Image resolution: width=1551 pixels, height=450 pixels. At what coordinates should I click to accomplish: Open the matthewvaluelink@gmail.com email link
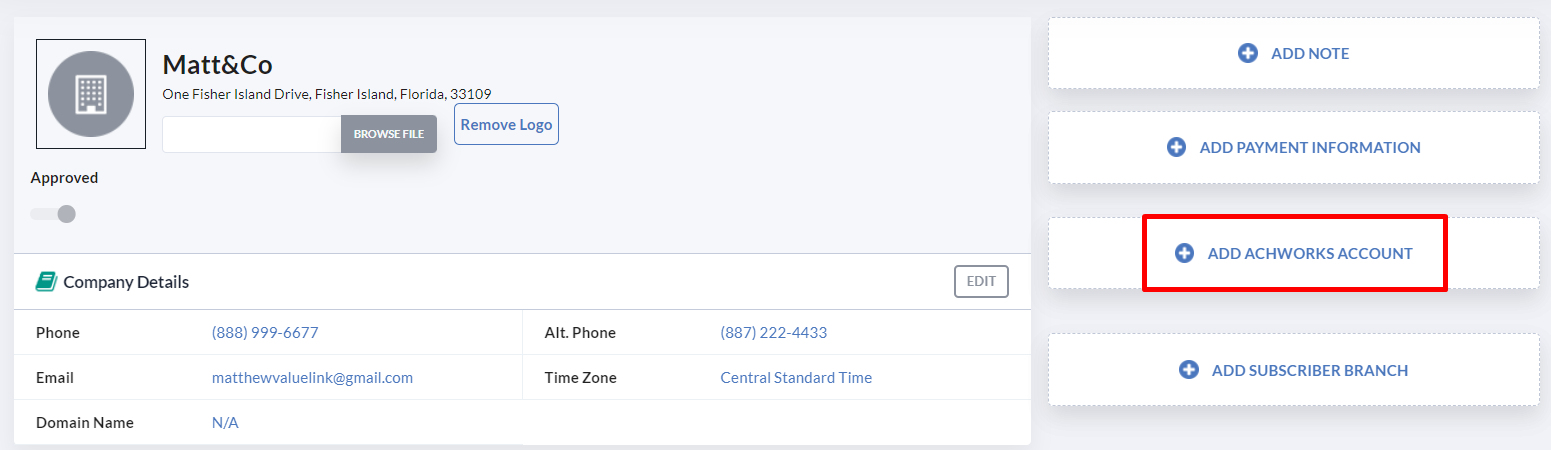(x=312, y=378)
